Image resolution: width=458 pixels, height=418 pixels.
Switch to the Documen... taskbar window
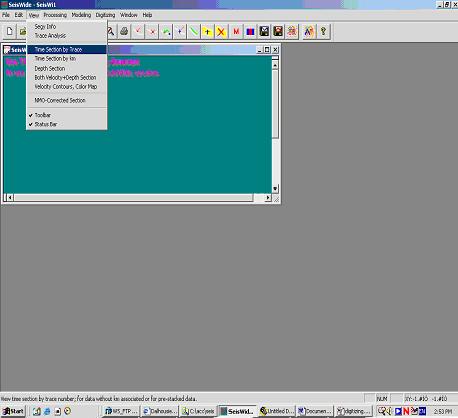click(315, 411)
